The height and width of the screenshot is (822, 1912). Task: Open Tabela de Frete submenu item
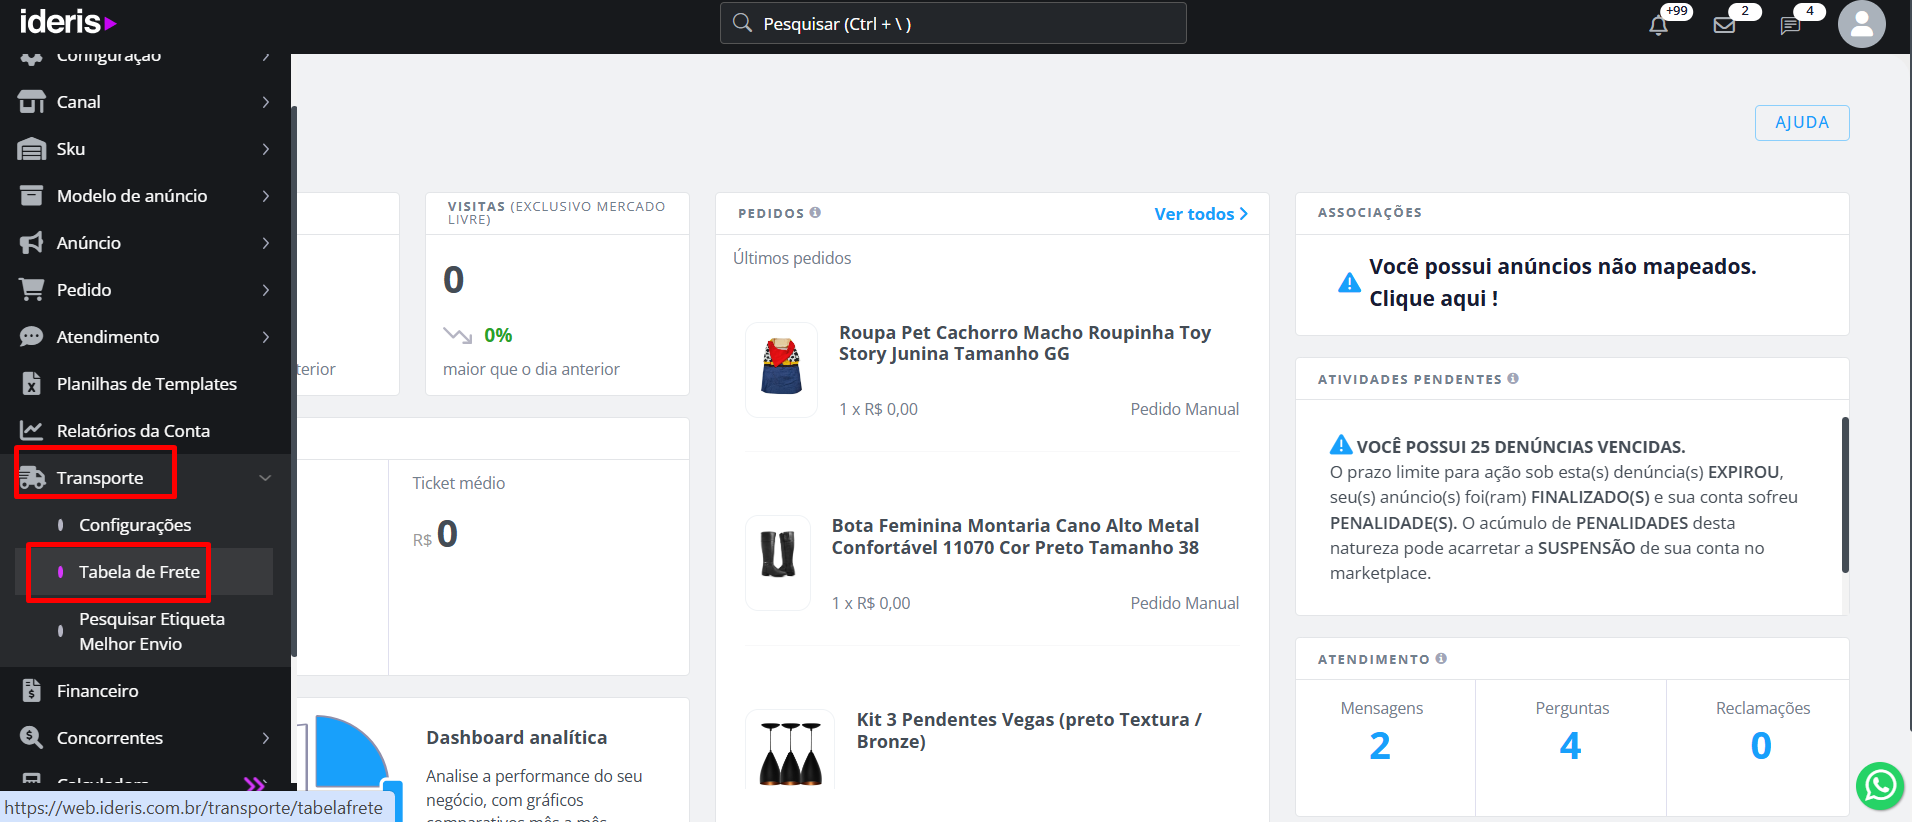(139, 572)
